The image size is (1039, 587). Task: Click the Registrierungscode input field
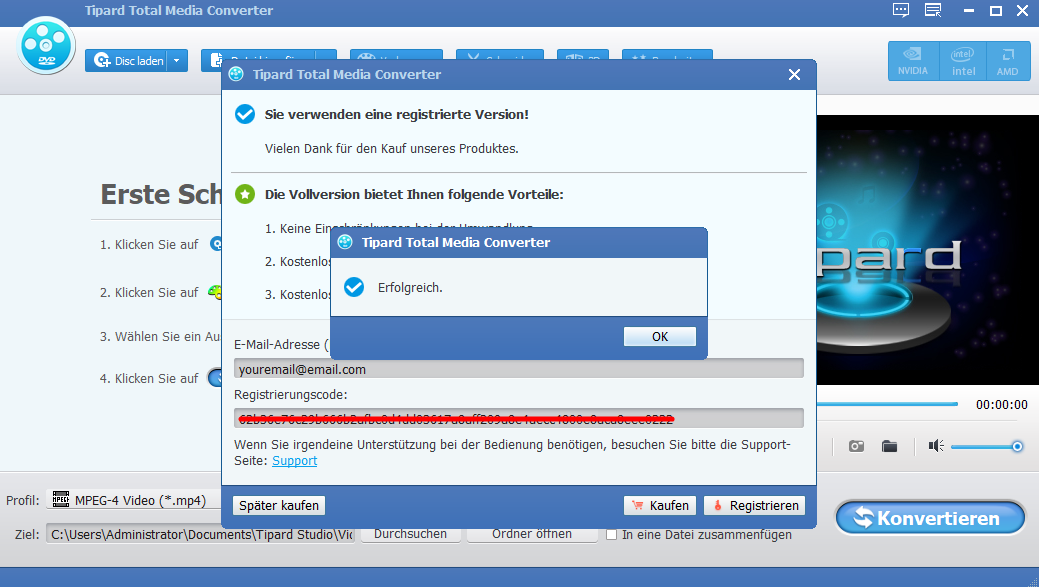pos(518,418)
